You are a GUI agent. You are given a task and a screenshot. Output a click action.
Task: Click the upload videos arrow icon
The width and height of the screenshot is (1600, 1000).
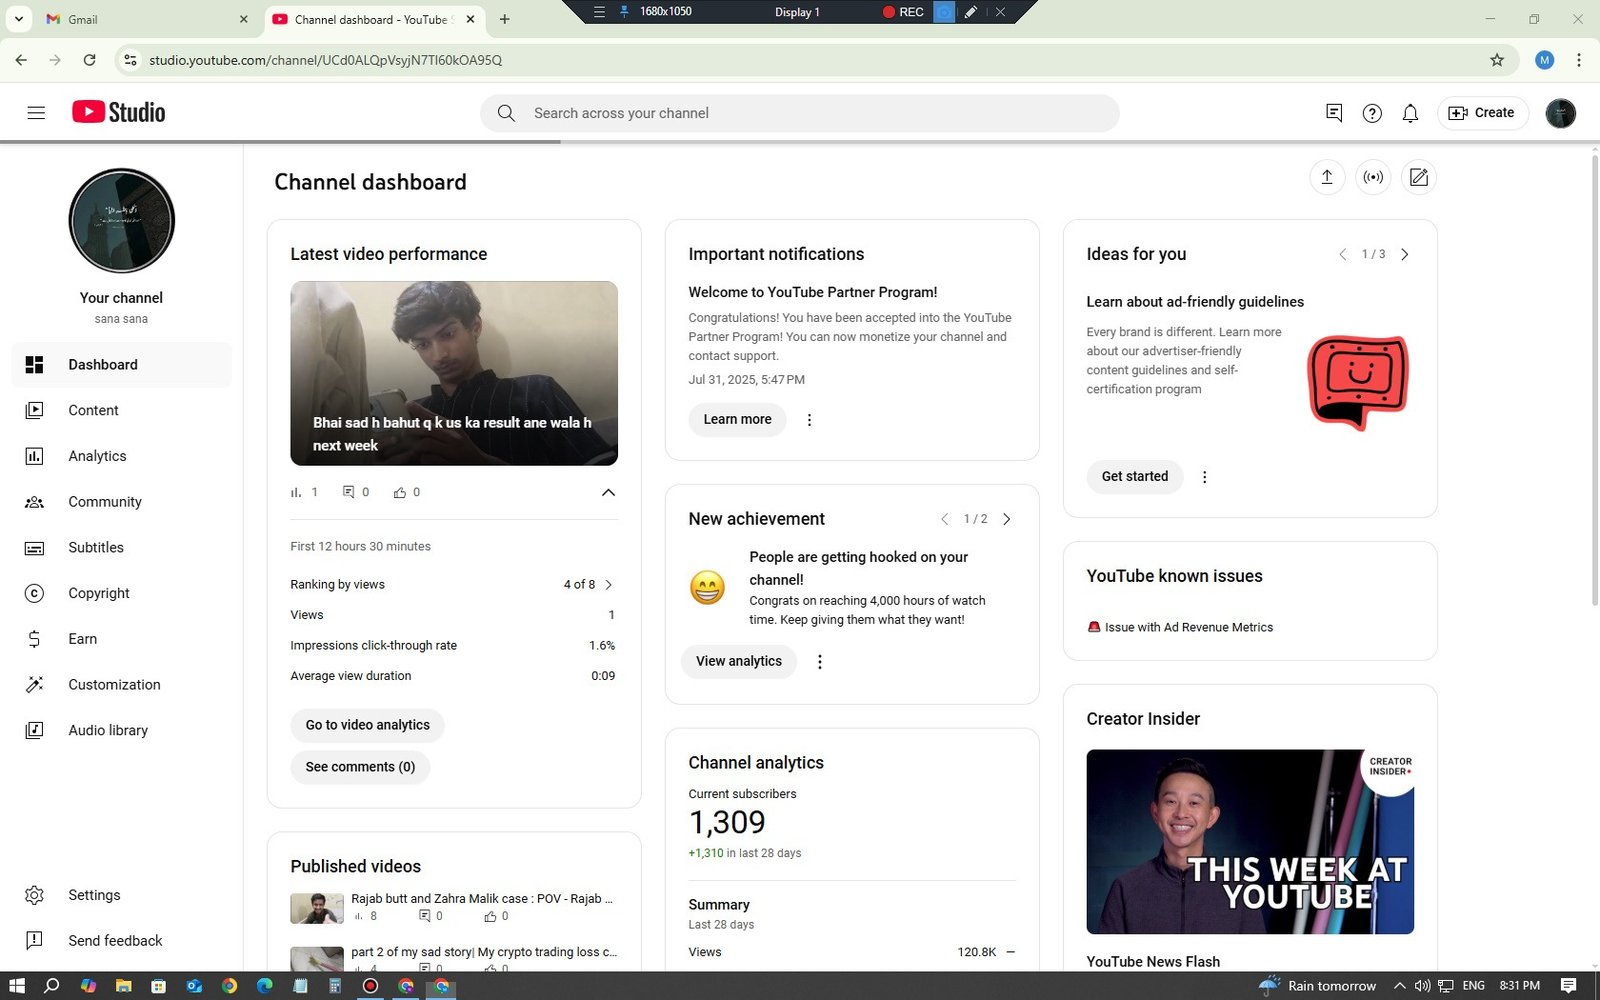[x=1327, y=177]
